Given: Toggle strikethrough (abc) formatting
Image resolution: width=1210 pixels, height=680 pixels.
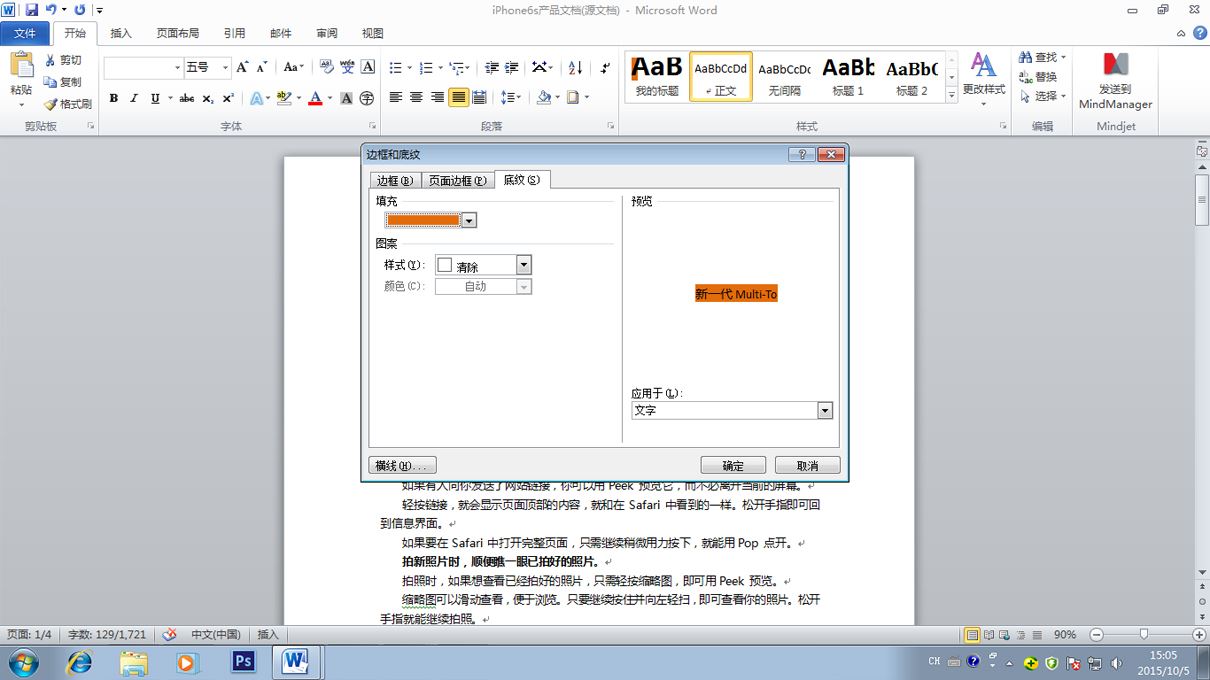Looking at the screenshot, I should coord(186,98).
